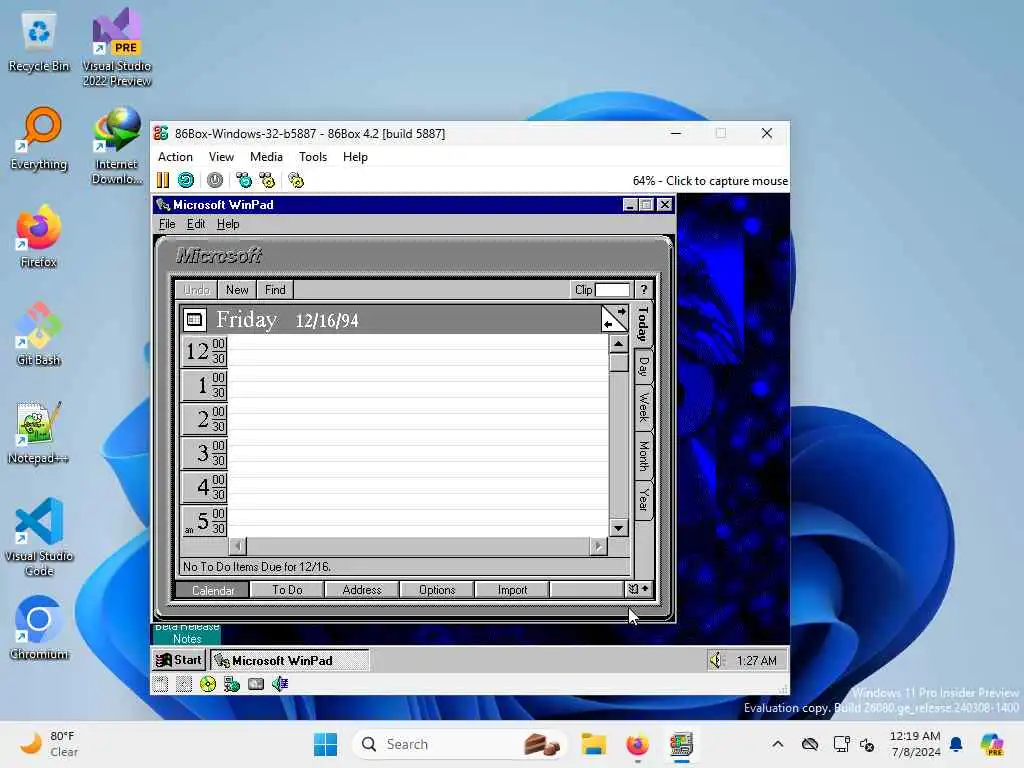Open the Edit menu in WinPad
Screen dimensions: 1024x768
pyautogui.click(x=196, y=224)
